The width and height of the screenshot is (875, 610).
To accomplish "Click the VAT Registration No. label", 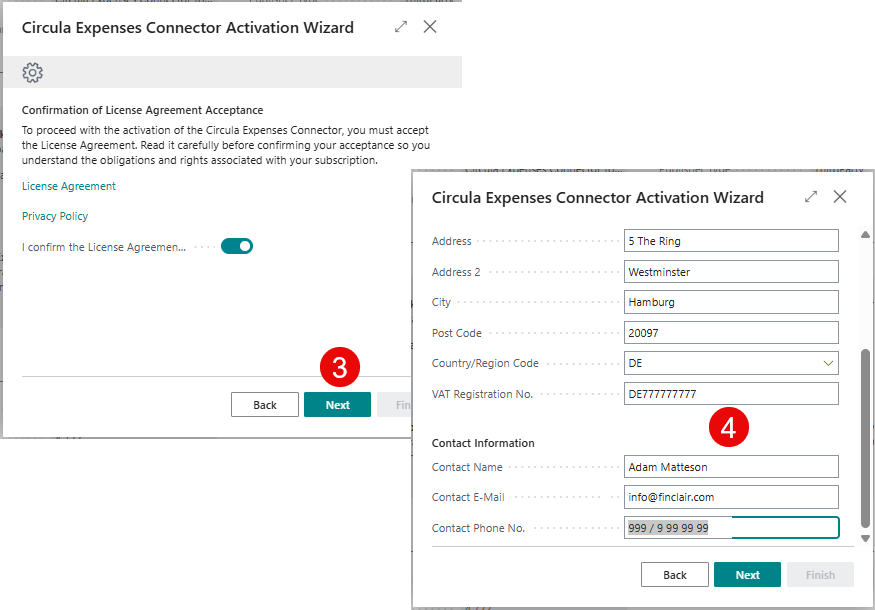I will pyautogui.click(x=482, y=394).
